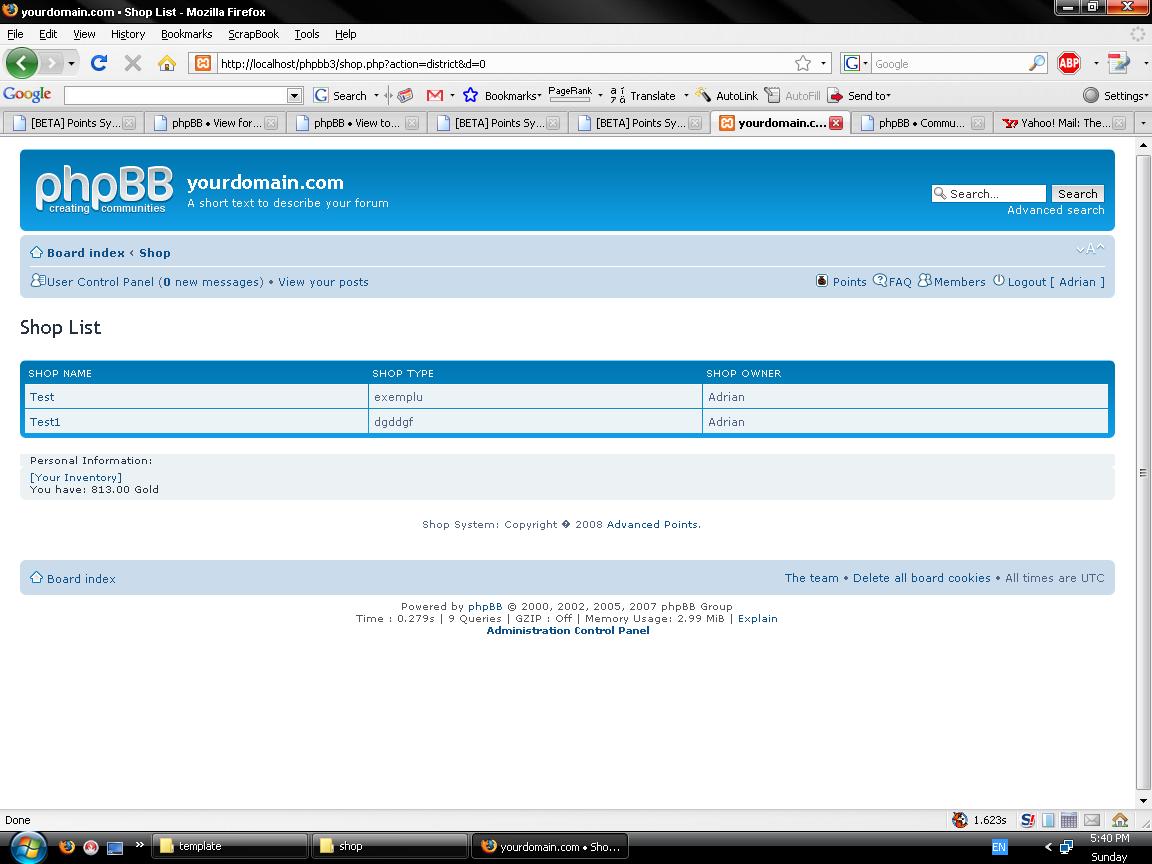
Task: Open the Gmail icon in Google Toolbar
Action: [434, 95]
